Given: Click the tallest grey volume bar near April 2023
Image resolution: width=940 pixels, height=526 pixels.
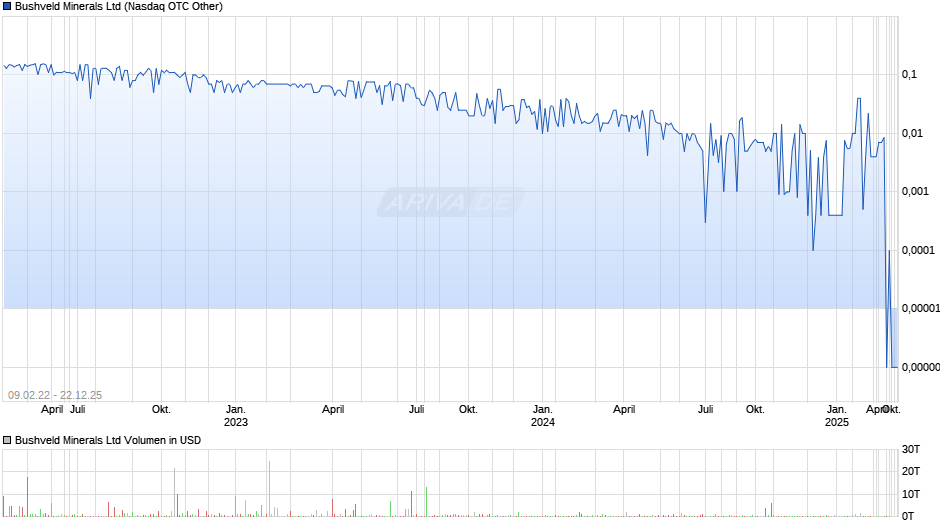Looking at the screenshot, I should coord(270,489).
